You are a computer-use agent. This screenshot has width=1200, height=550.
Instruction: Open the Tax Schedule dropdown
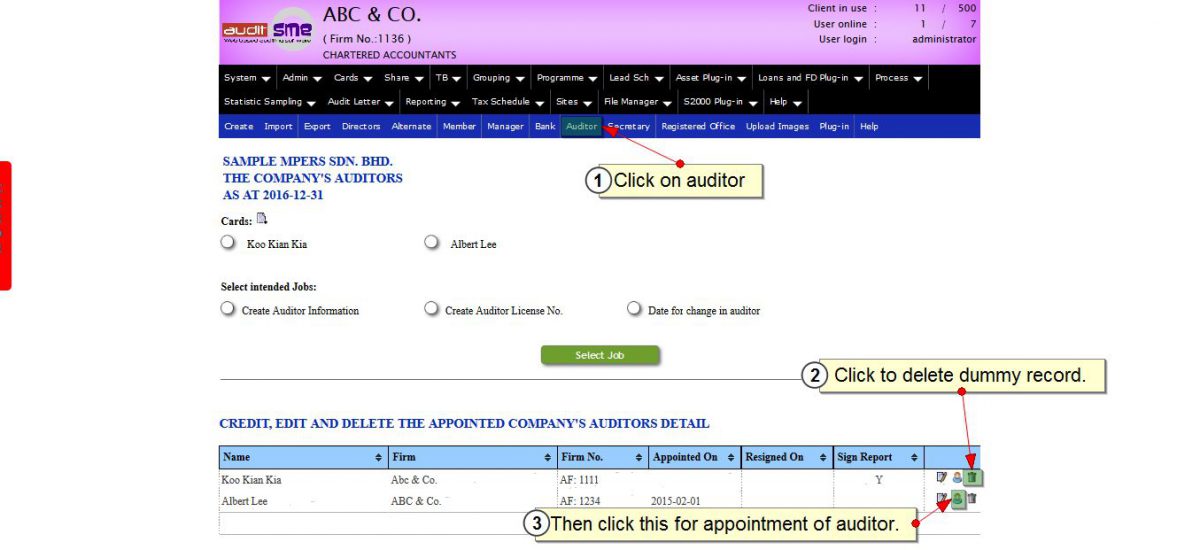click(508, 102)
